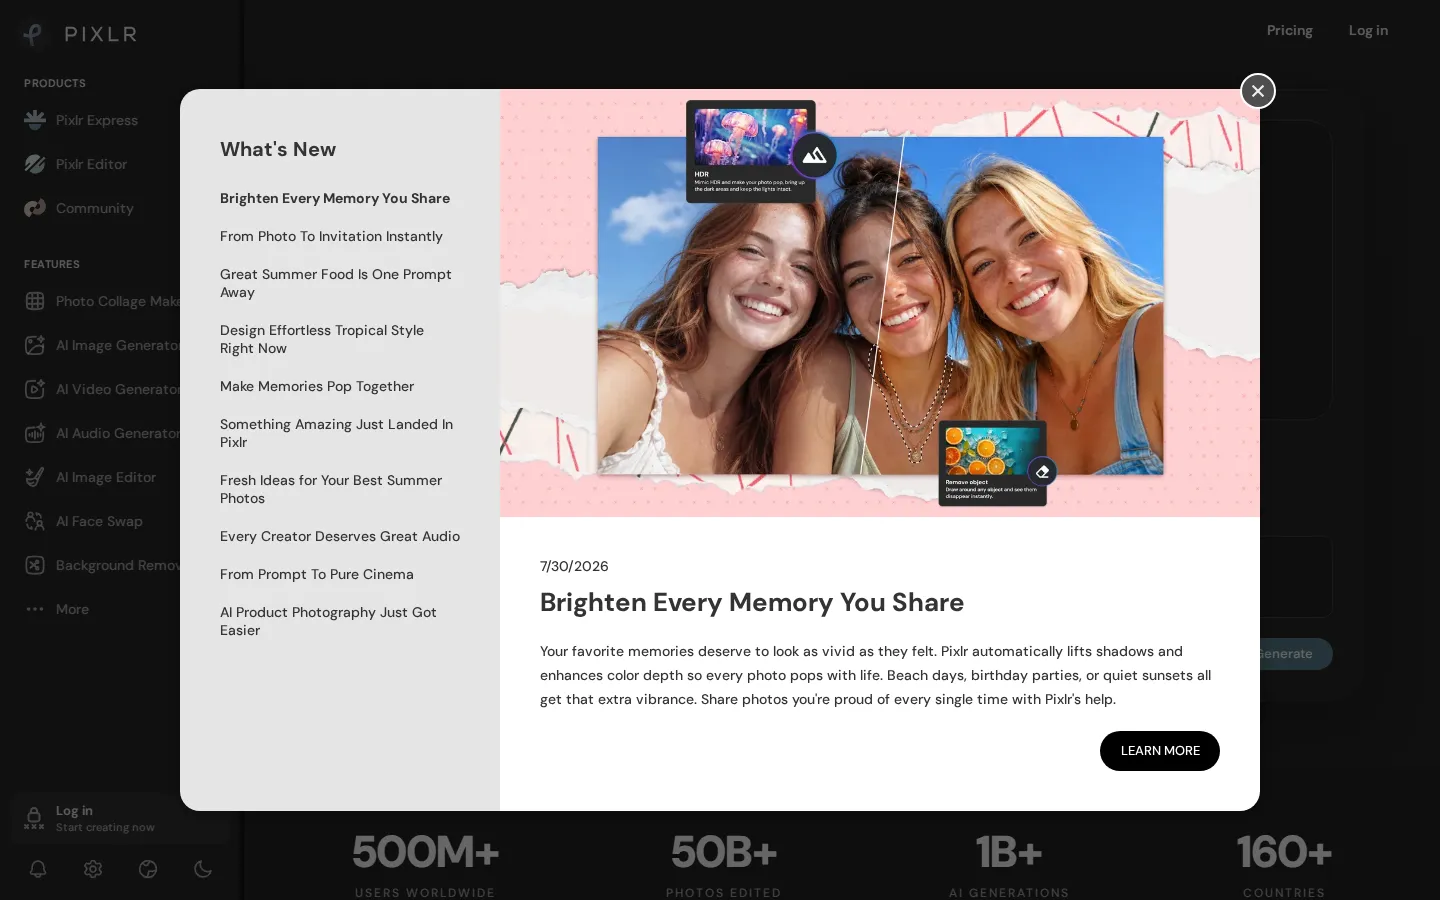The image size is (1440, 900).
Task: Click the 160+ countries stat
Action: [x=1284, y=865]
